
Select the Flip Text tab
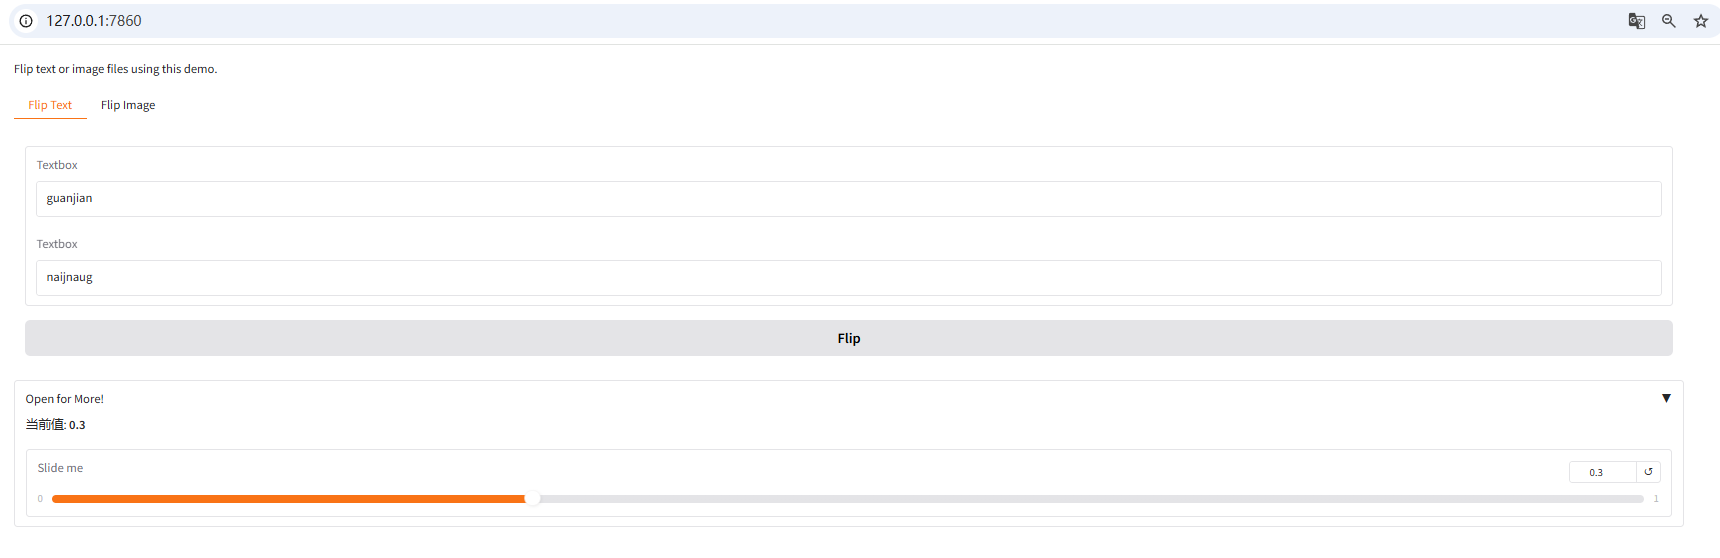[50, 105]
